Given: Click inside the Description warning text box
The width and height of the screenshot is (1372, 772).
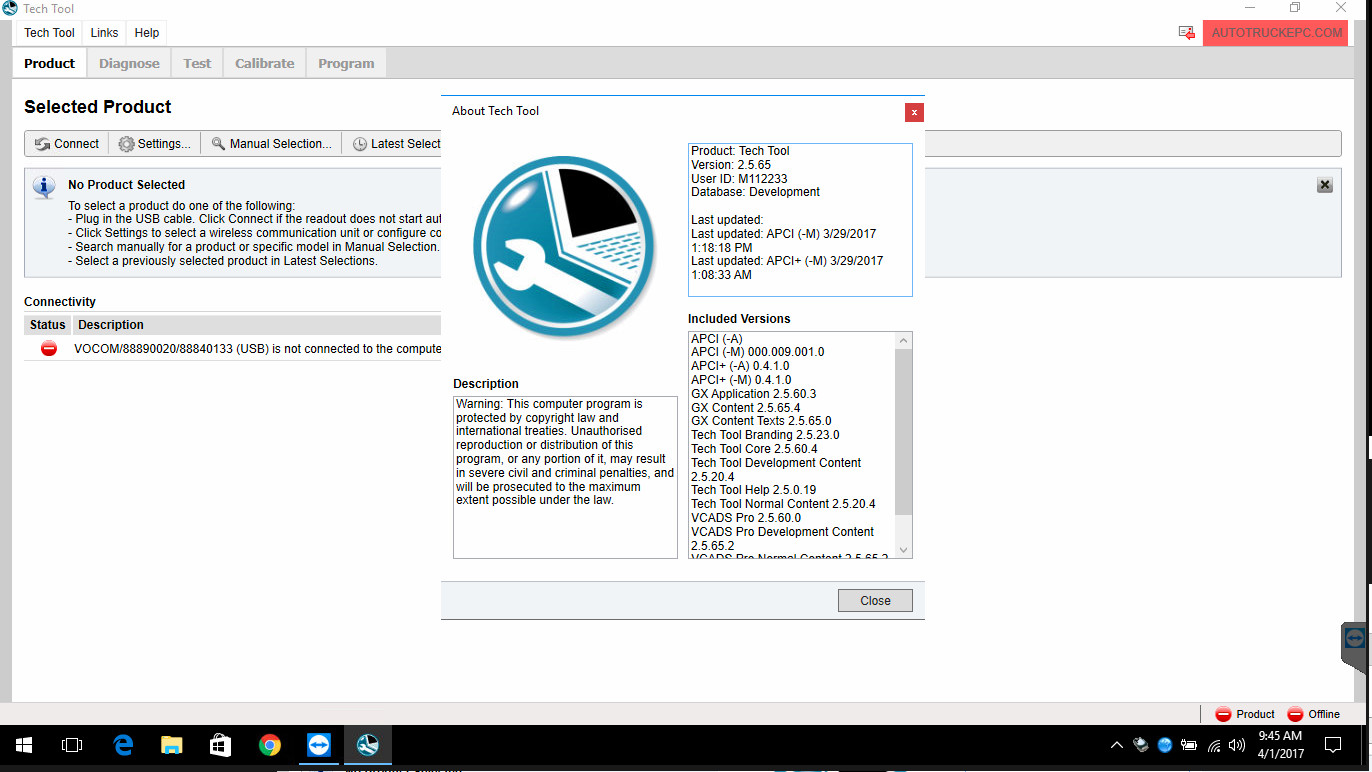Looking at the screenshot, I should coord(565,477).
